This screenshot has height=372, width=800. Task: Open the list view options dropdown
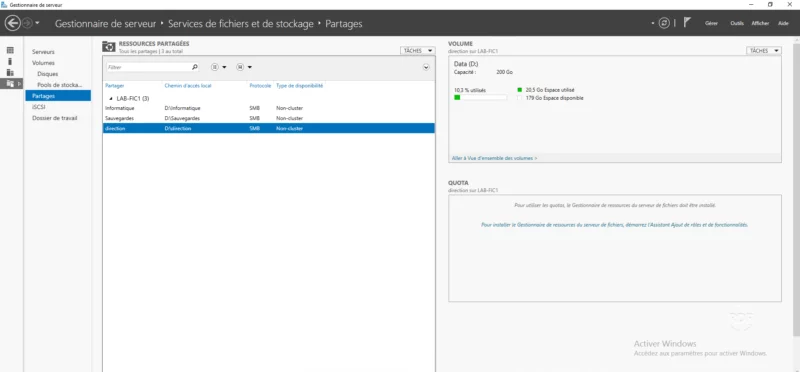click(x=218, y=67)
